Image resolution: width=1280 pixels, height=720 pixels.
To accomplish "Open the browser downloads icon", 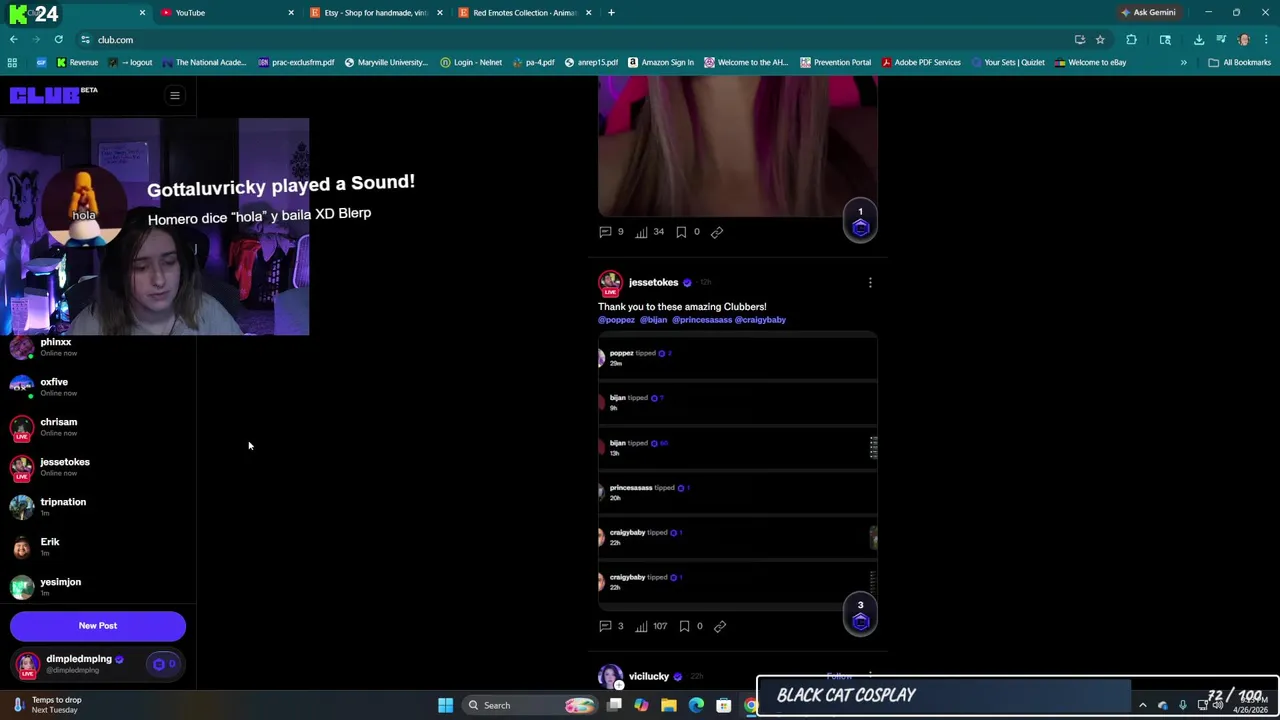I will pyautogui.click(x=1199, y=40).
